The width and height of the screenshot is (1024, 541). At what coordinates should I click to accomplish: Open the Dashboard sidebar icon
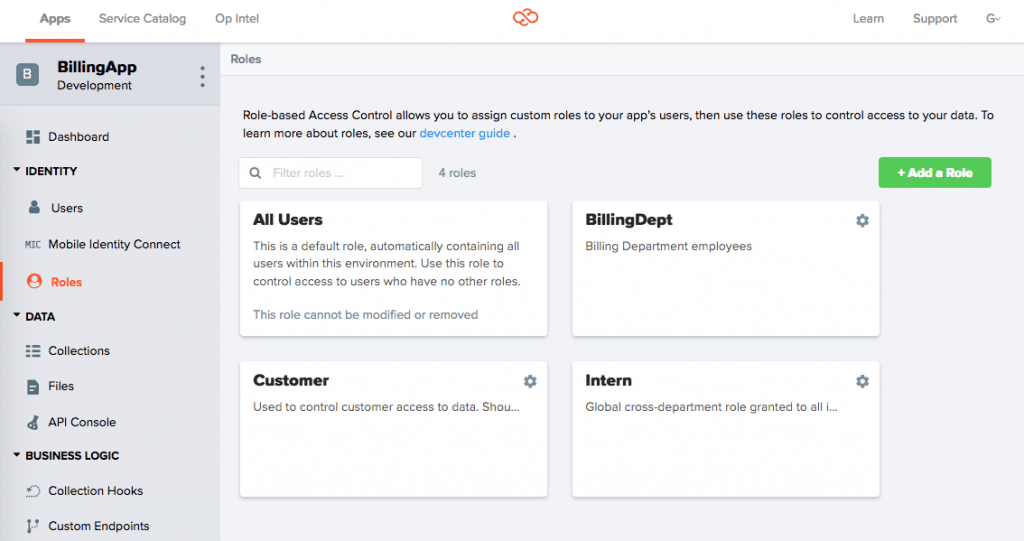pyautogui.click(x=32, y=137)
